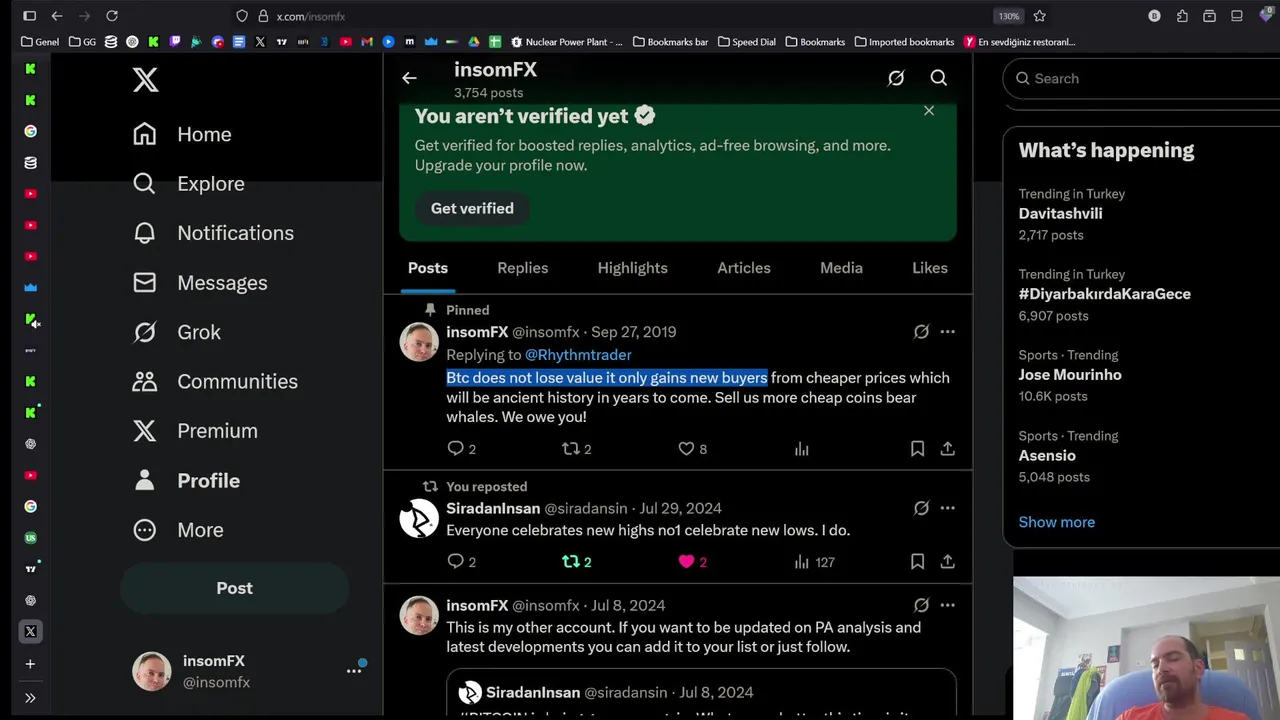View 127 views analytics on SiradanInsan post
This screenshot has height=720, width=1280.
click(x=814, y=562)
